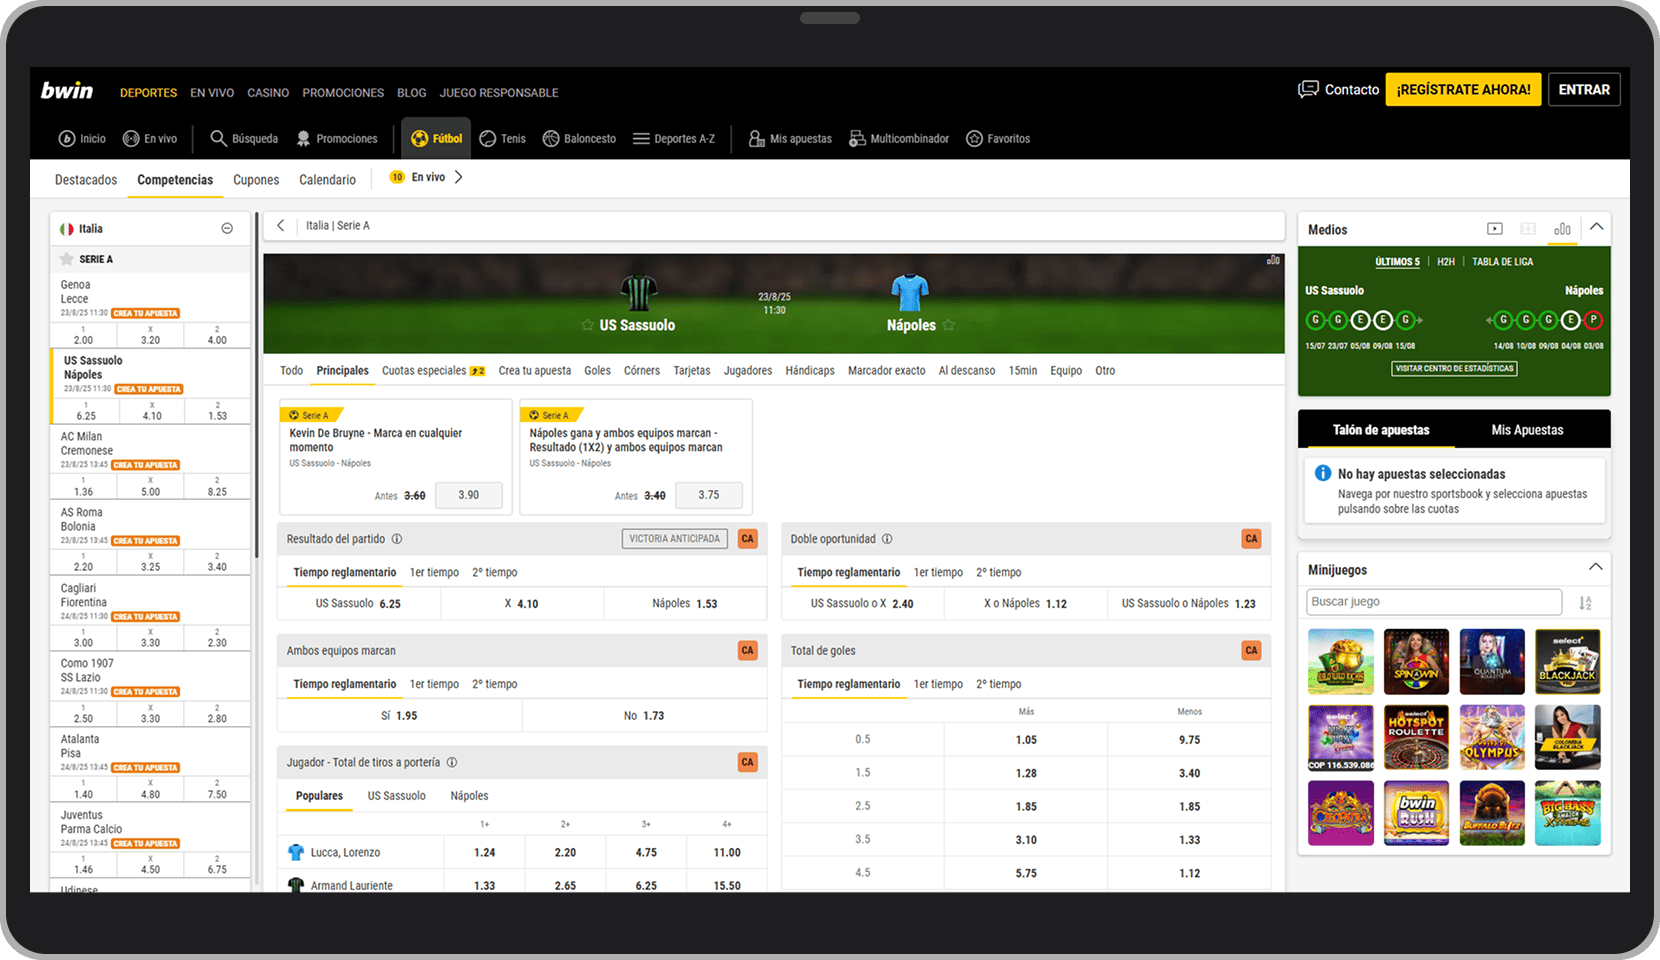This screenshot has width=1660, height=960.
Task: Select Kevin De Bruyne boosted odds 3.90
Action: [x=469, y=495]
